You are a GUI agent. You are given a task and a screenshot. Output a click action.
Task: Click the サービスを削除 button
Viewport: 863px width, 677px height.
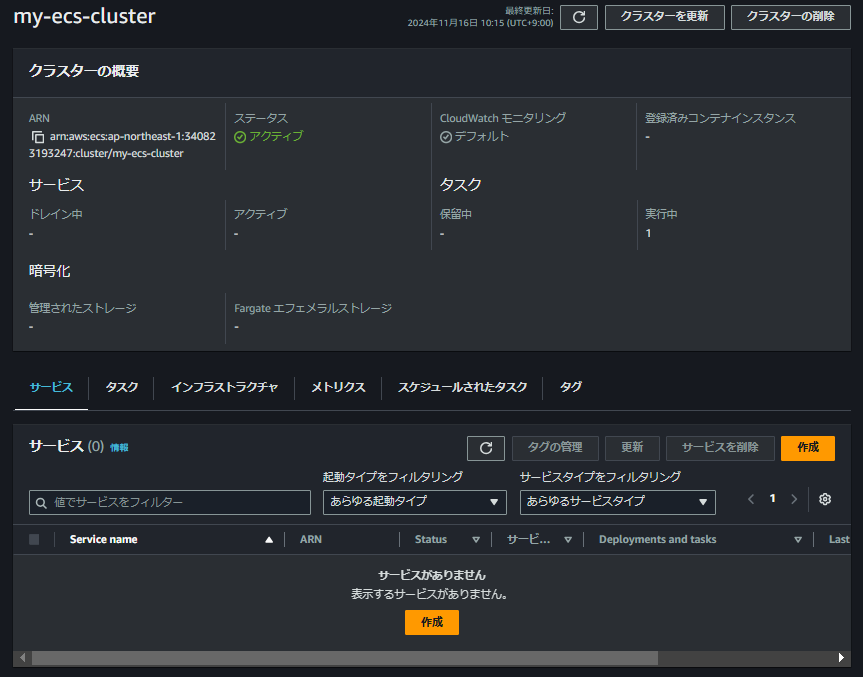[x=720, y=448]
